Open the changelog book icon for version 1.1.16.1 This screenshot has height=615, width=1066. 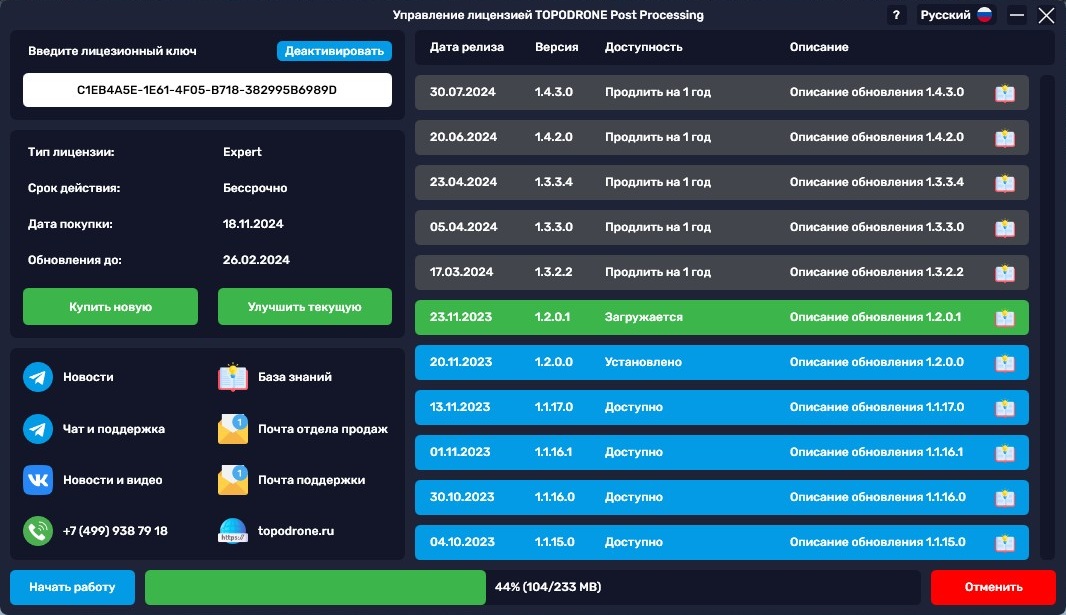1005,453
